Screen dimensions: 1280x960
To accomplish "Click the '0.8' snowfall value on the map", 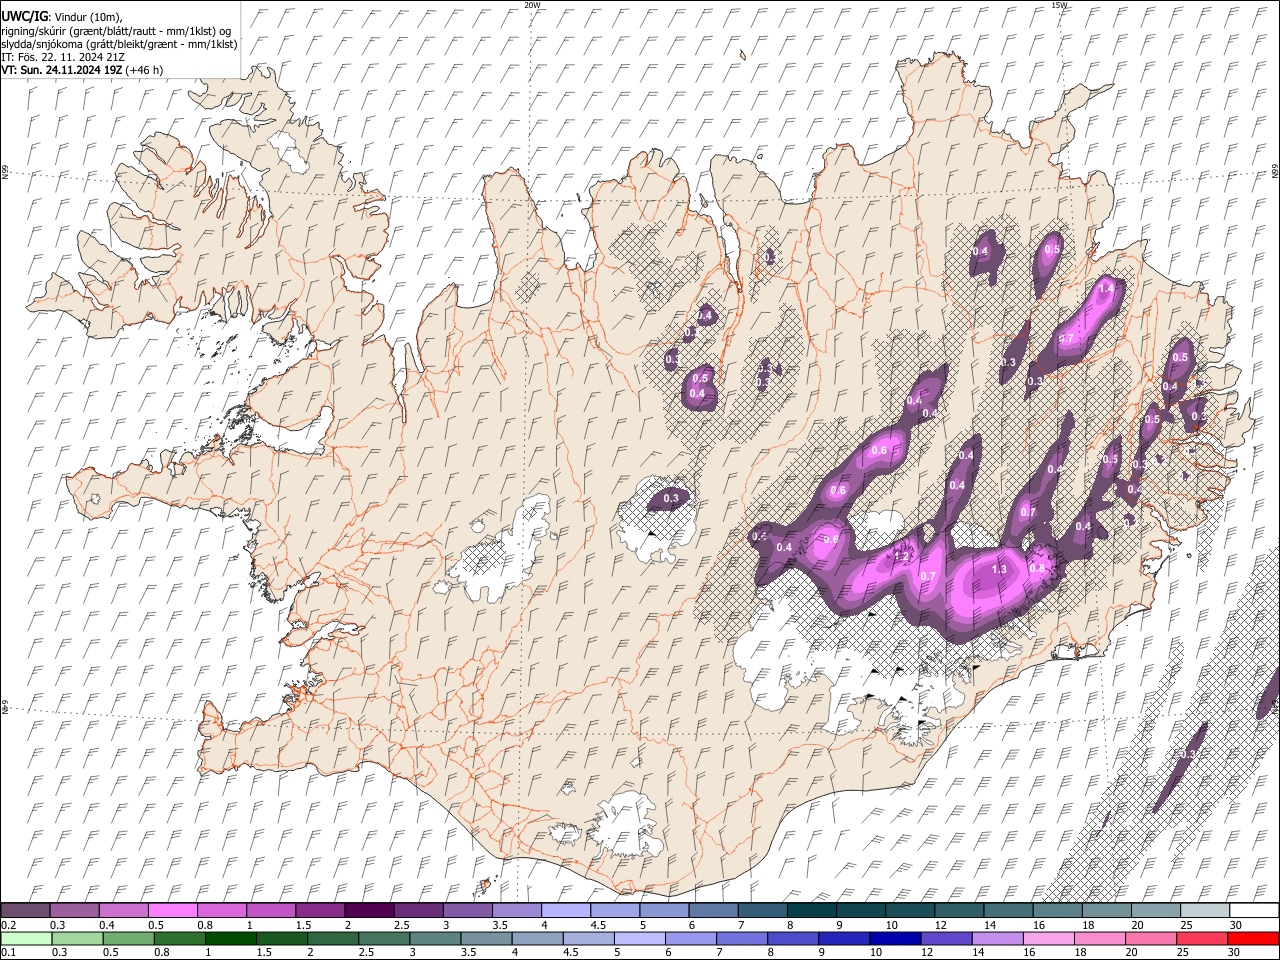I will (x=1037, y=569).
